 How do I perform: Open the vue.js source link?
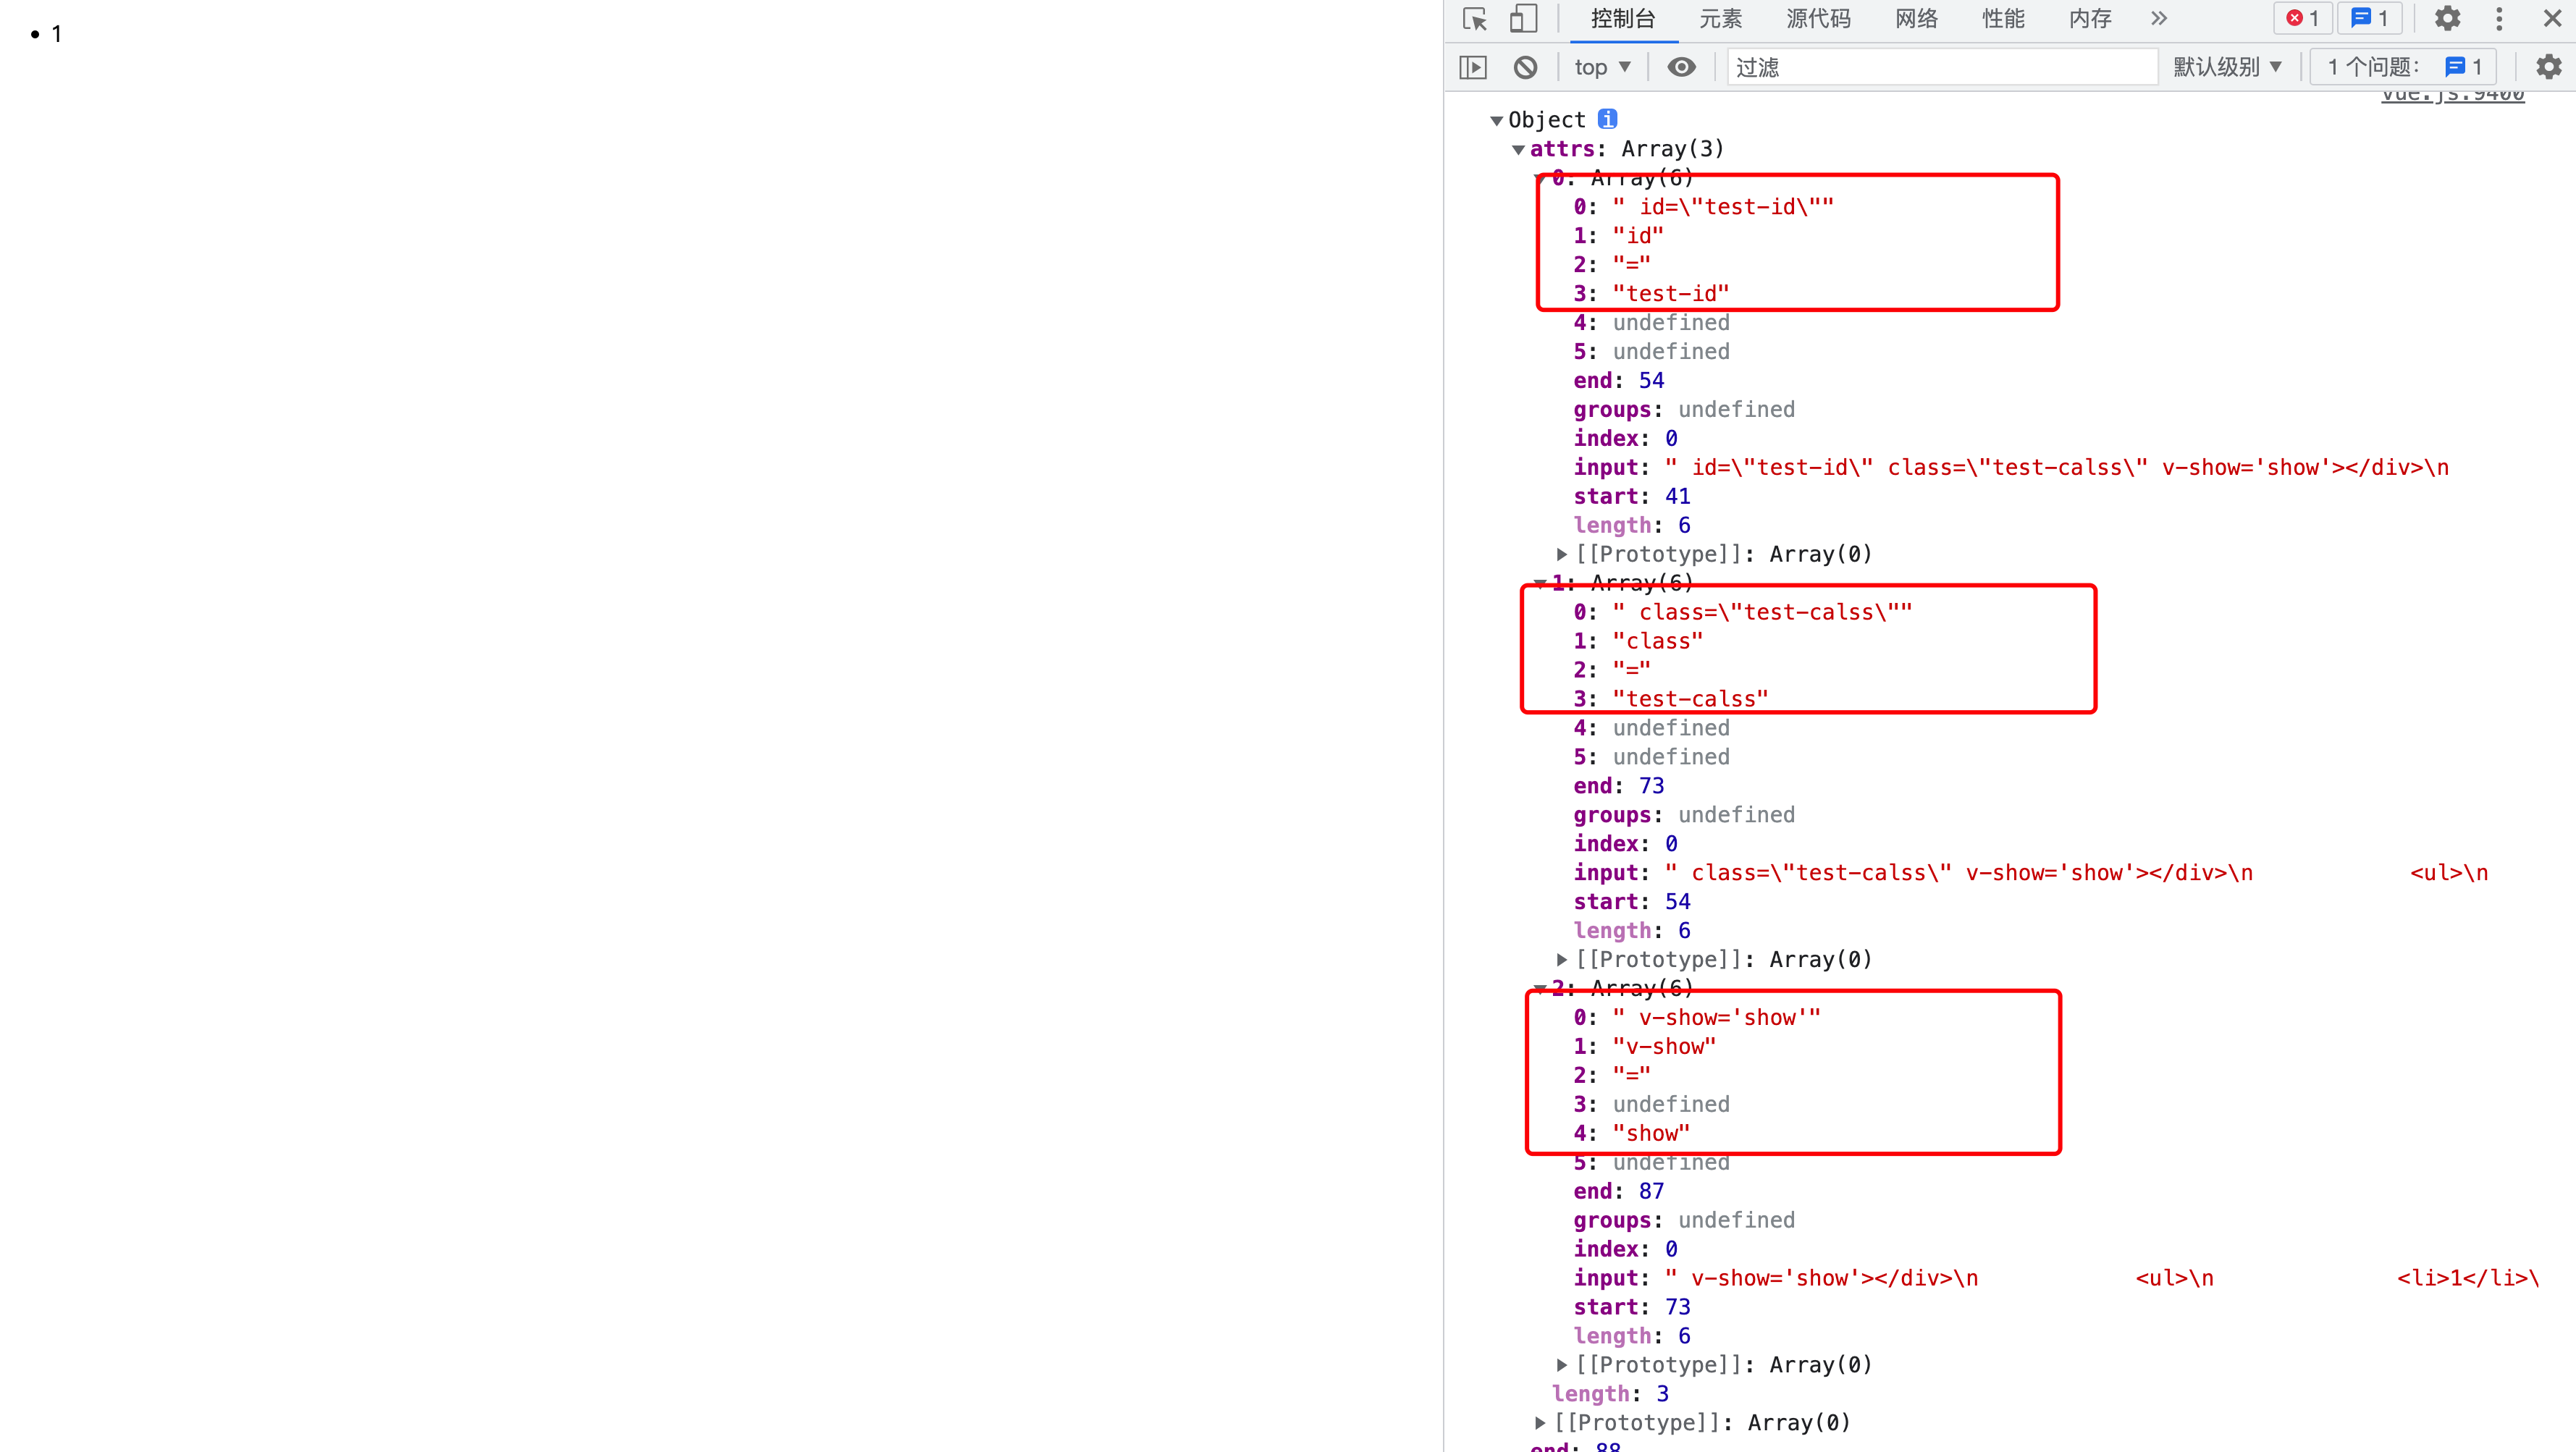click(x=2452, y=96)
